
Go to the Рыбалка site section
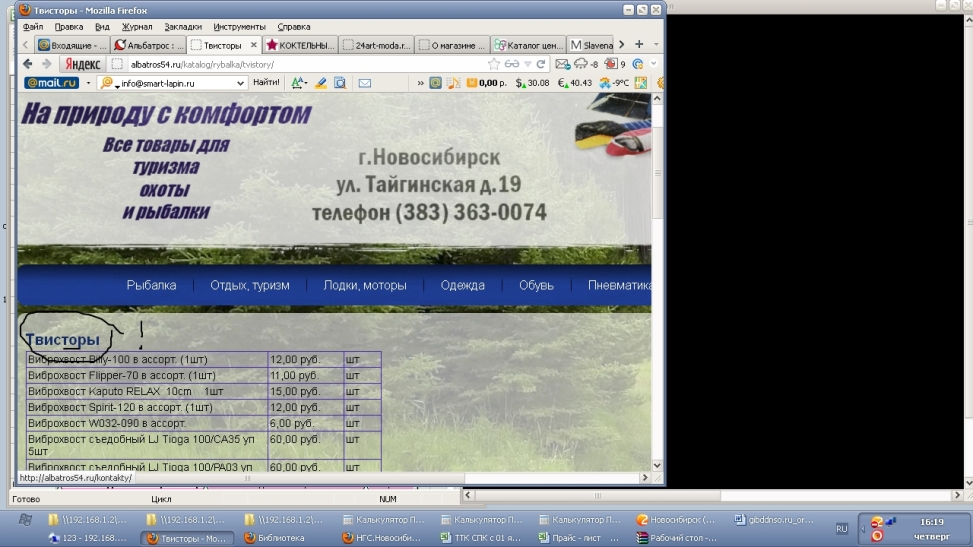coord(151,285)
